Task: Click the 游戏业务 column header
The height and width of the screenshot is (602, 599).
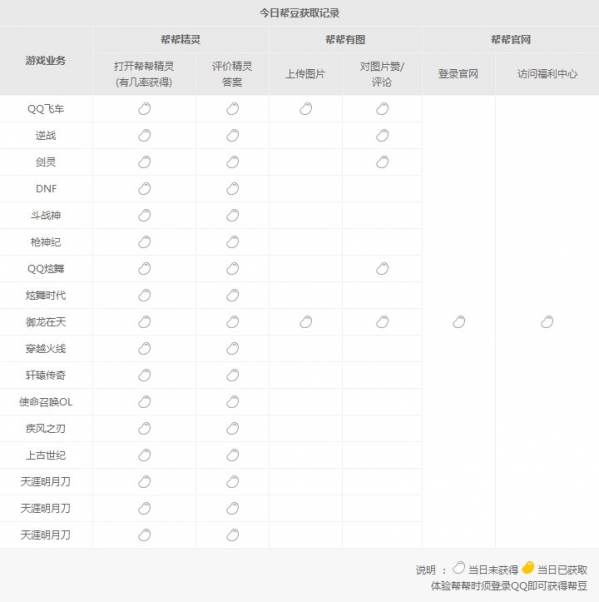Action: point(46,60)
